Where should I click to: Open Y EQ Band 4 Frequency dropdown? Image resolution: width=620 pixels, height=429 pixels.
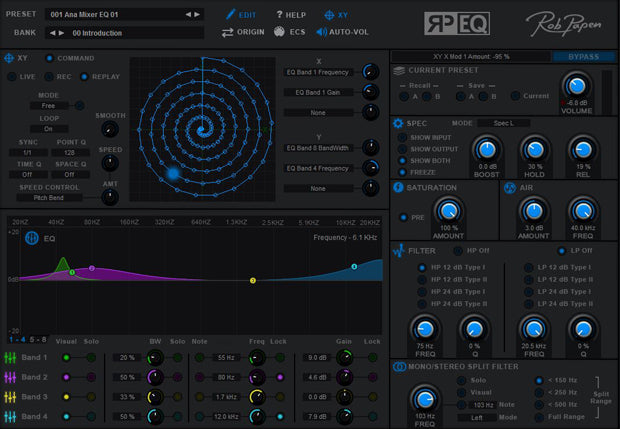(x=318, y=168)
